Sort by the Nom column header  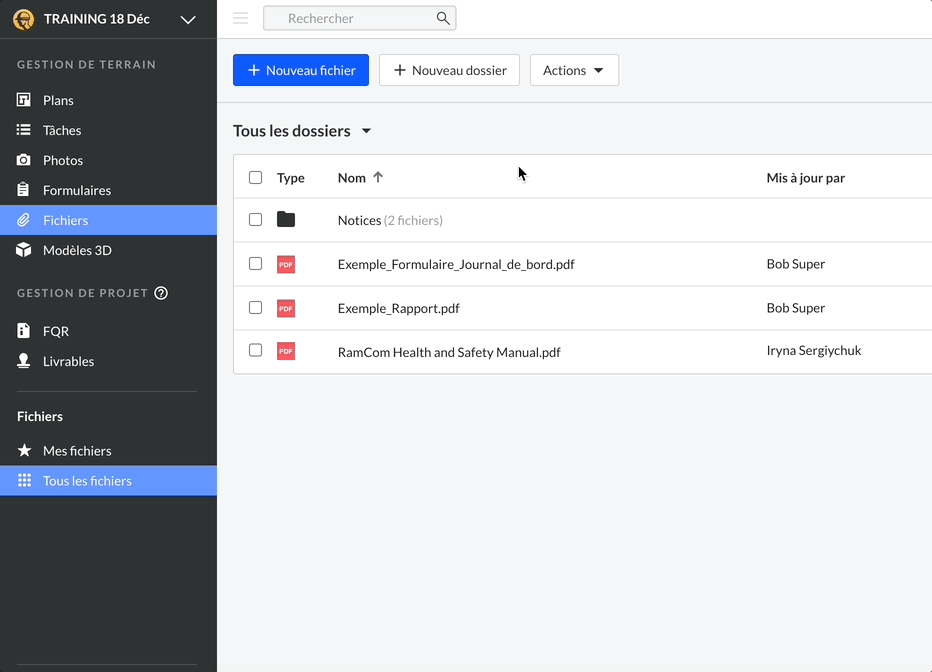pyautogui.click(x=352, y=178)
